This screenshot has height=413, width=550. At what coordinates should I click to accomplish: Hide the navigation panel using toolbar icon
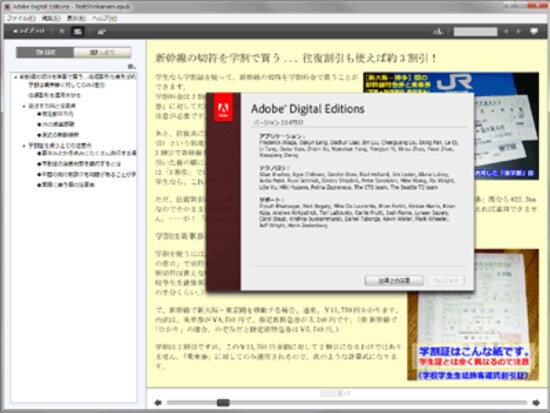[x=62, y=32]
